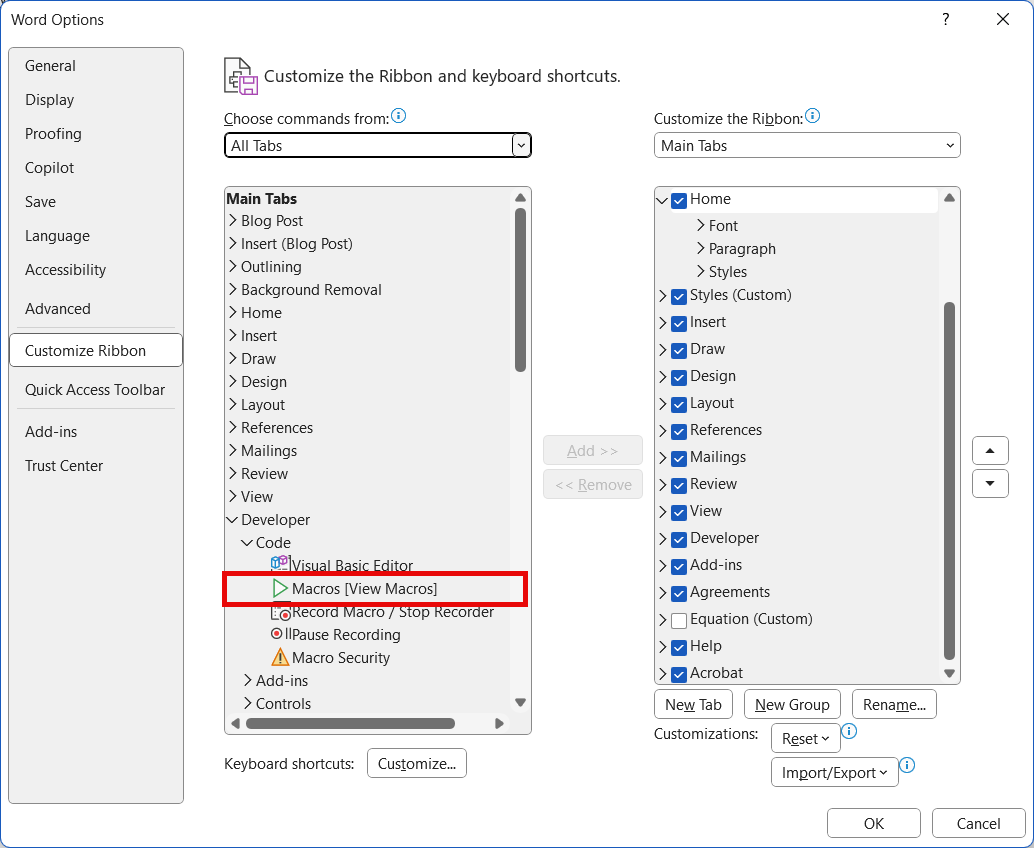Click the Record Macro icon
1034x848 pixels.
(281, 612)
